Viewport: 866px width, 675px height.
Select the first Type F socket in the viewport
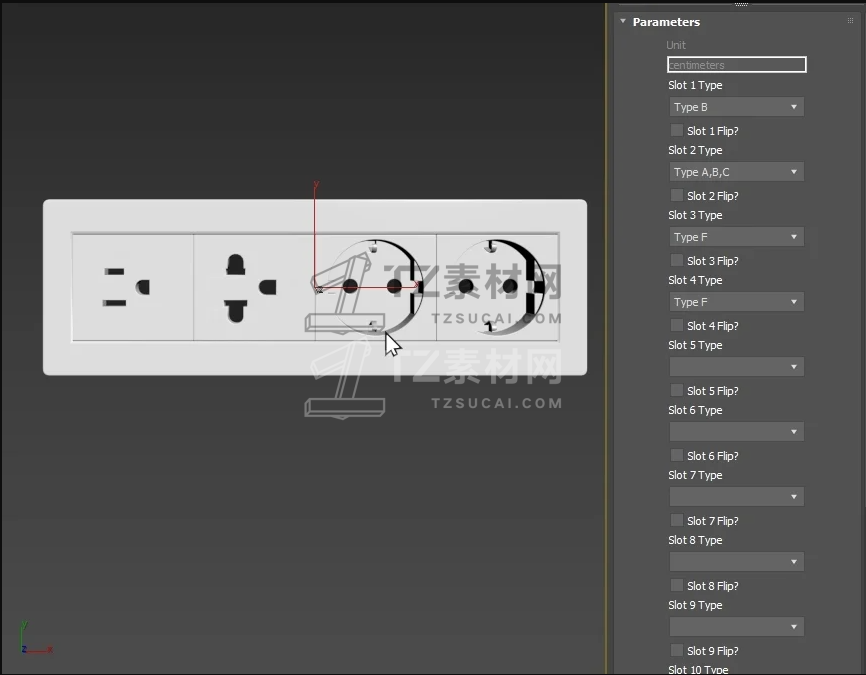pyautogui.click(x=376, y=287)
